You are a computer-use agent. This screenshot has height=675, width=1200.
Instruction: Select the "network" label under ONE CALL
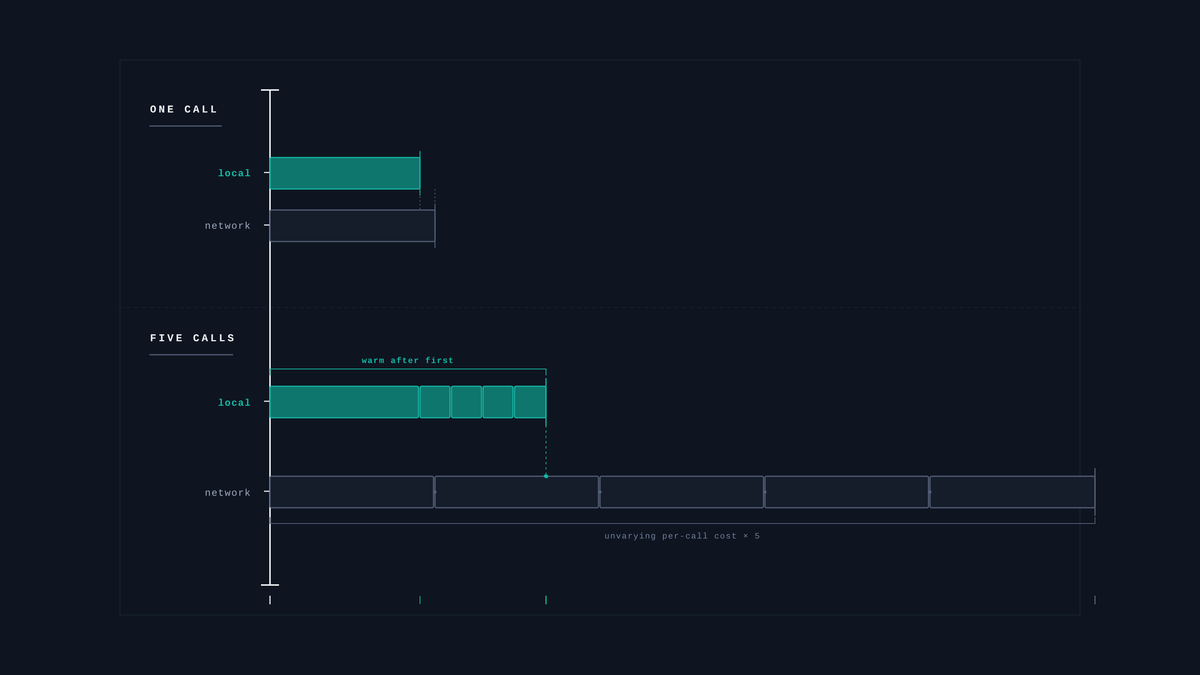[228, 226]
